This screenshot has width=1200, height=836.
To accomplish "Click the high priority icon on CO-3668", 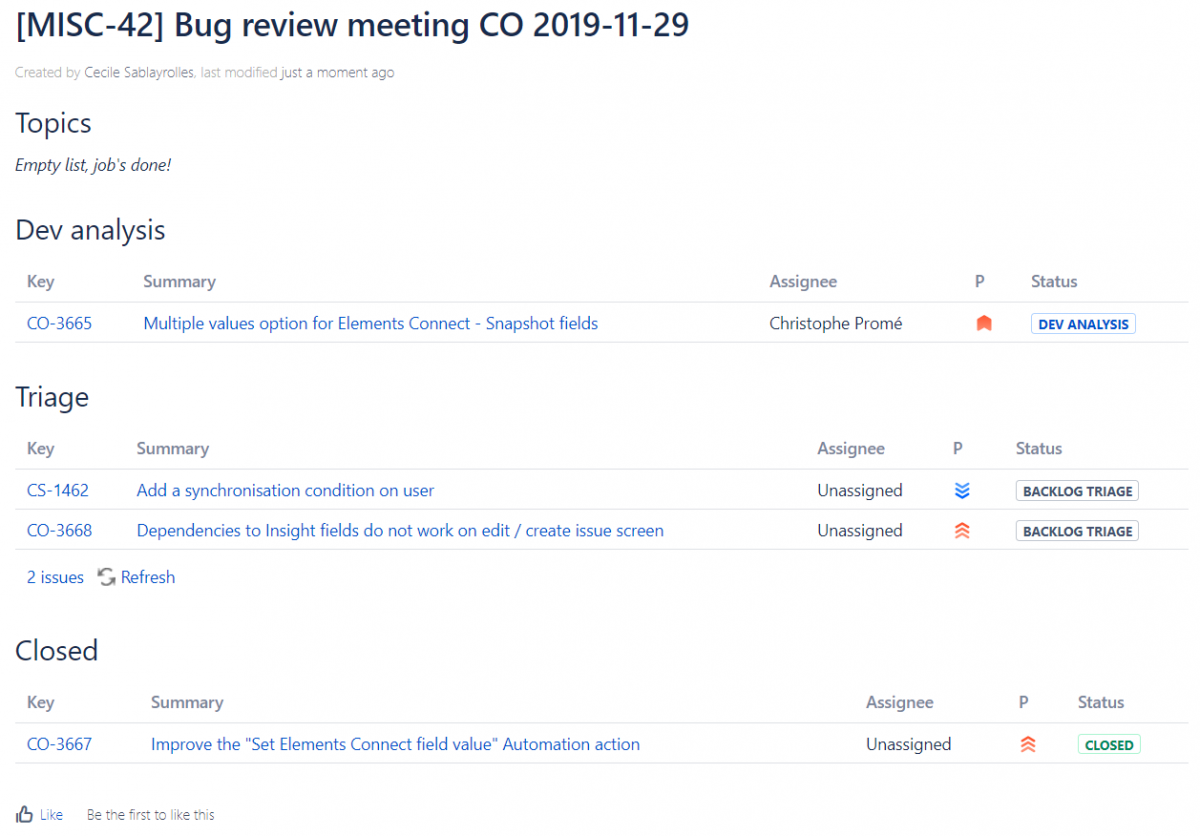I will click(x=961, y=530).
